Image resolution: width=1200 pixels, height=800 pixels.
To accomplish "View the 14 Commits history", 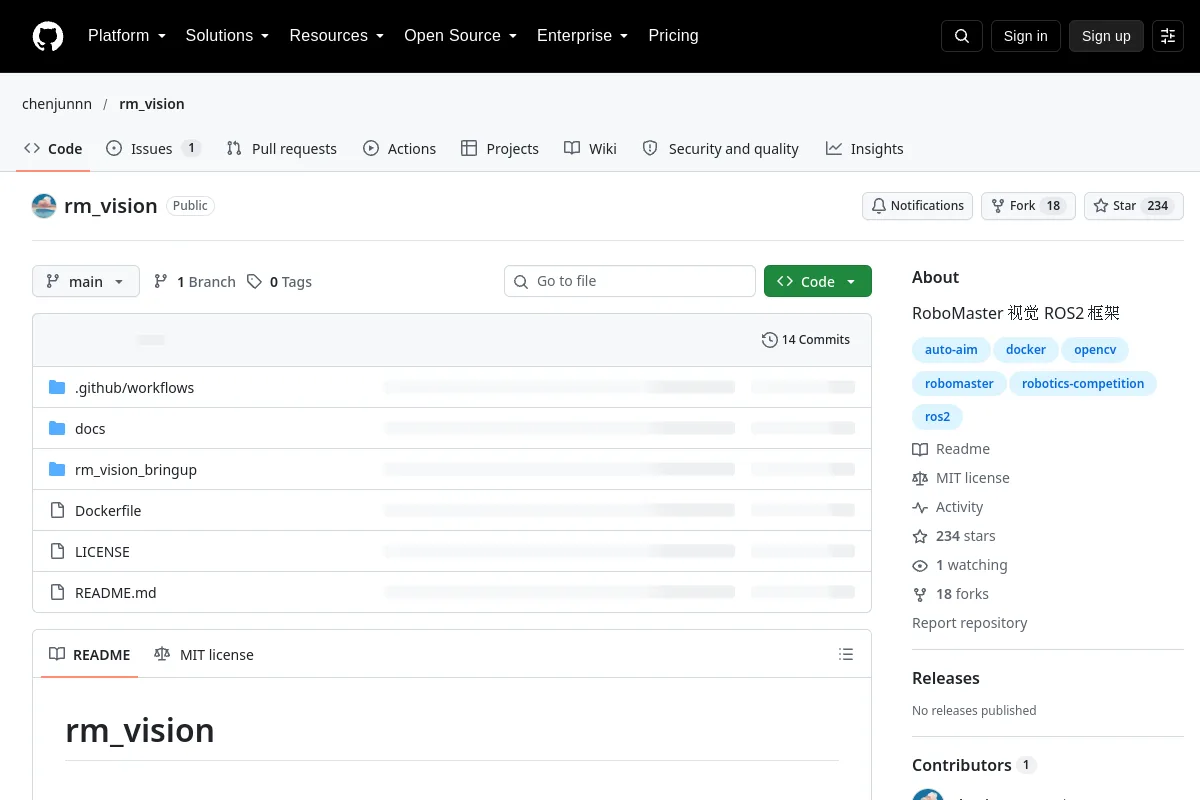I will click(806, 340).
